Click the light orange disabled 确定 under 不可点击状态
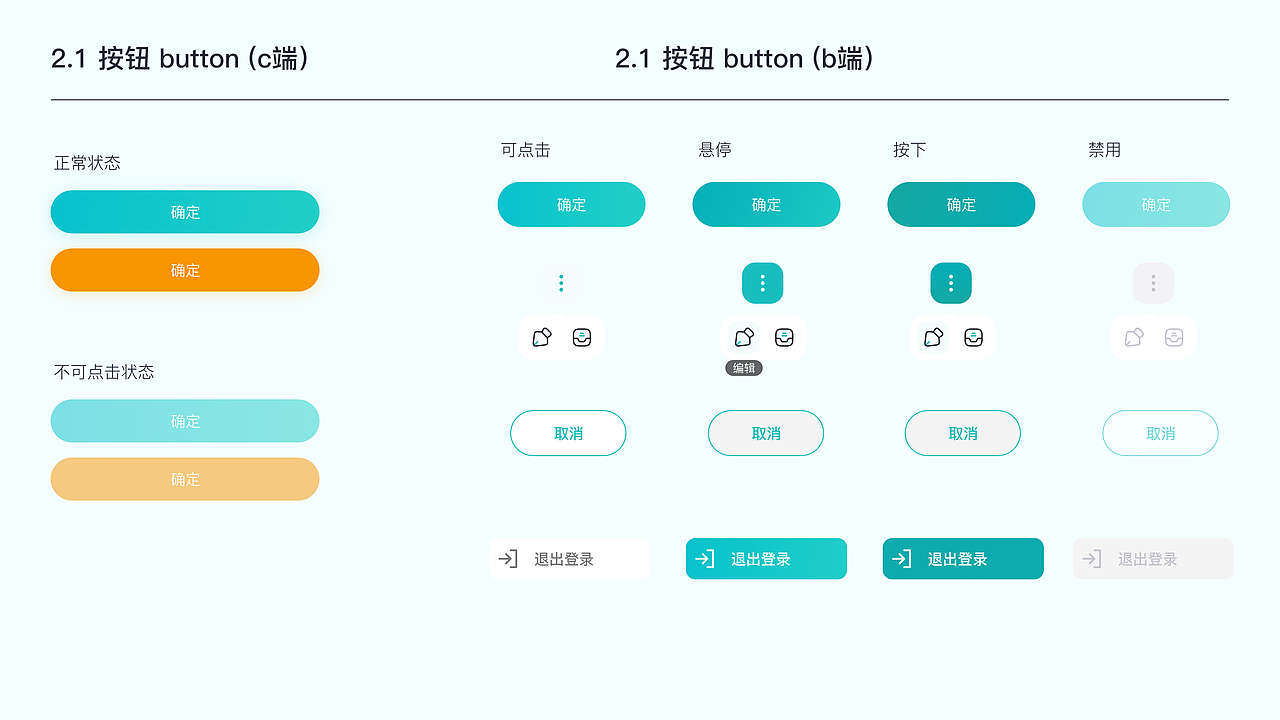1280x720 pixels. click(x=185, y=479)
